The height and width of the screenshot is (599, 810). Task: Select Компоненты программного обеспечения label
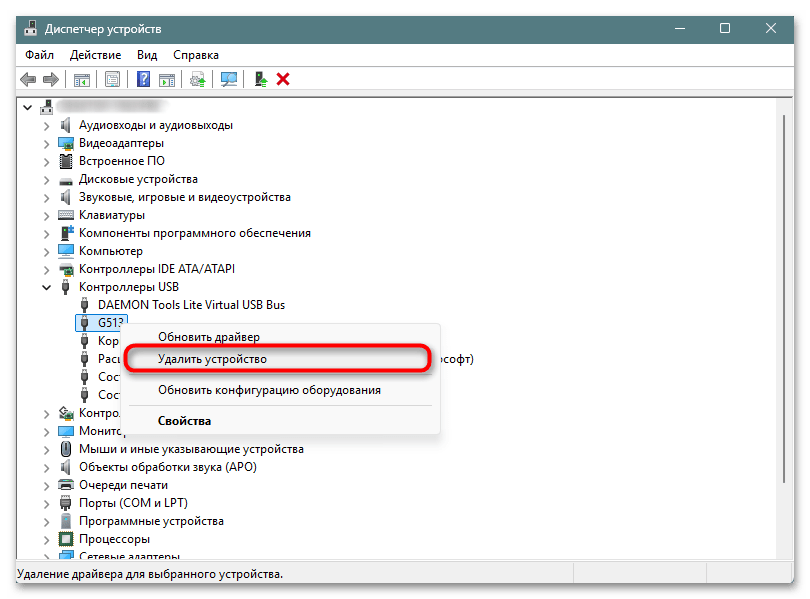[x=195, y=233]
